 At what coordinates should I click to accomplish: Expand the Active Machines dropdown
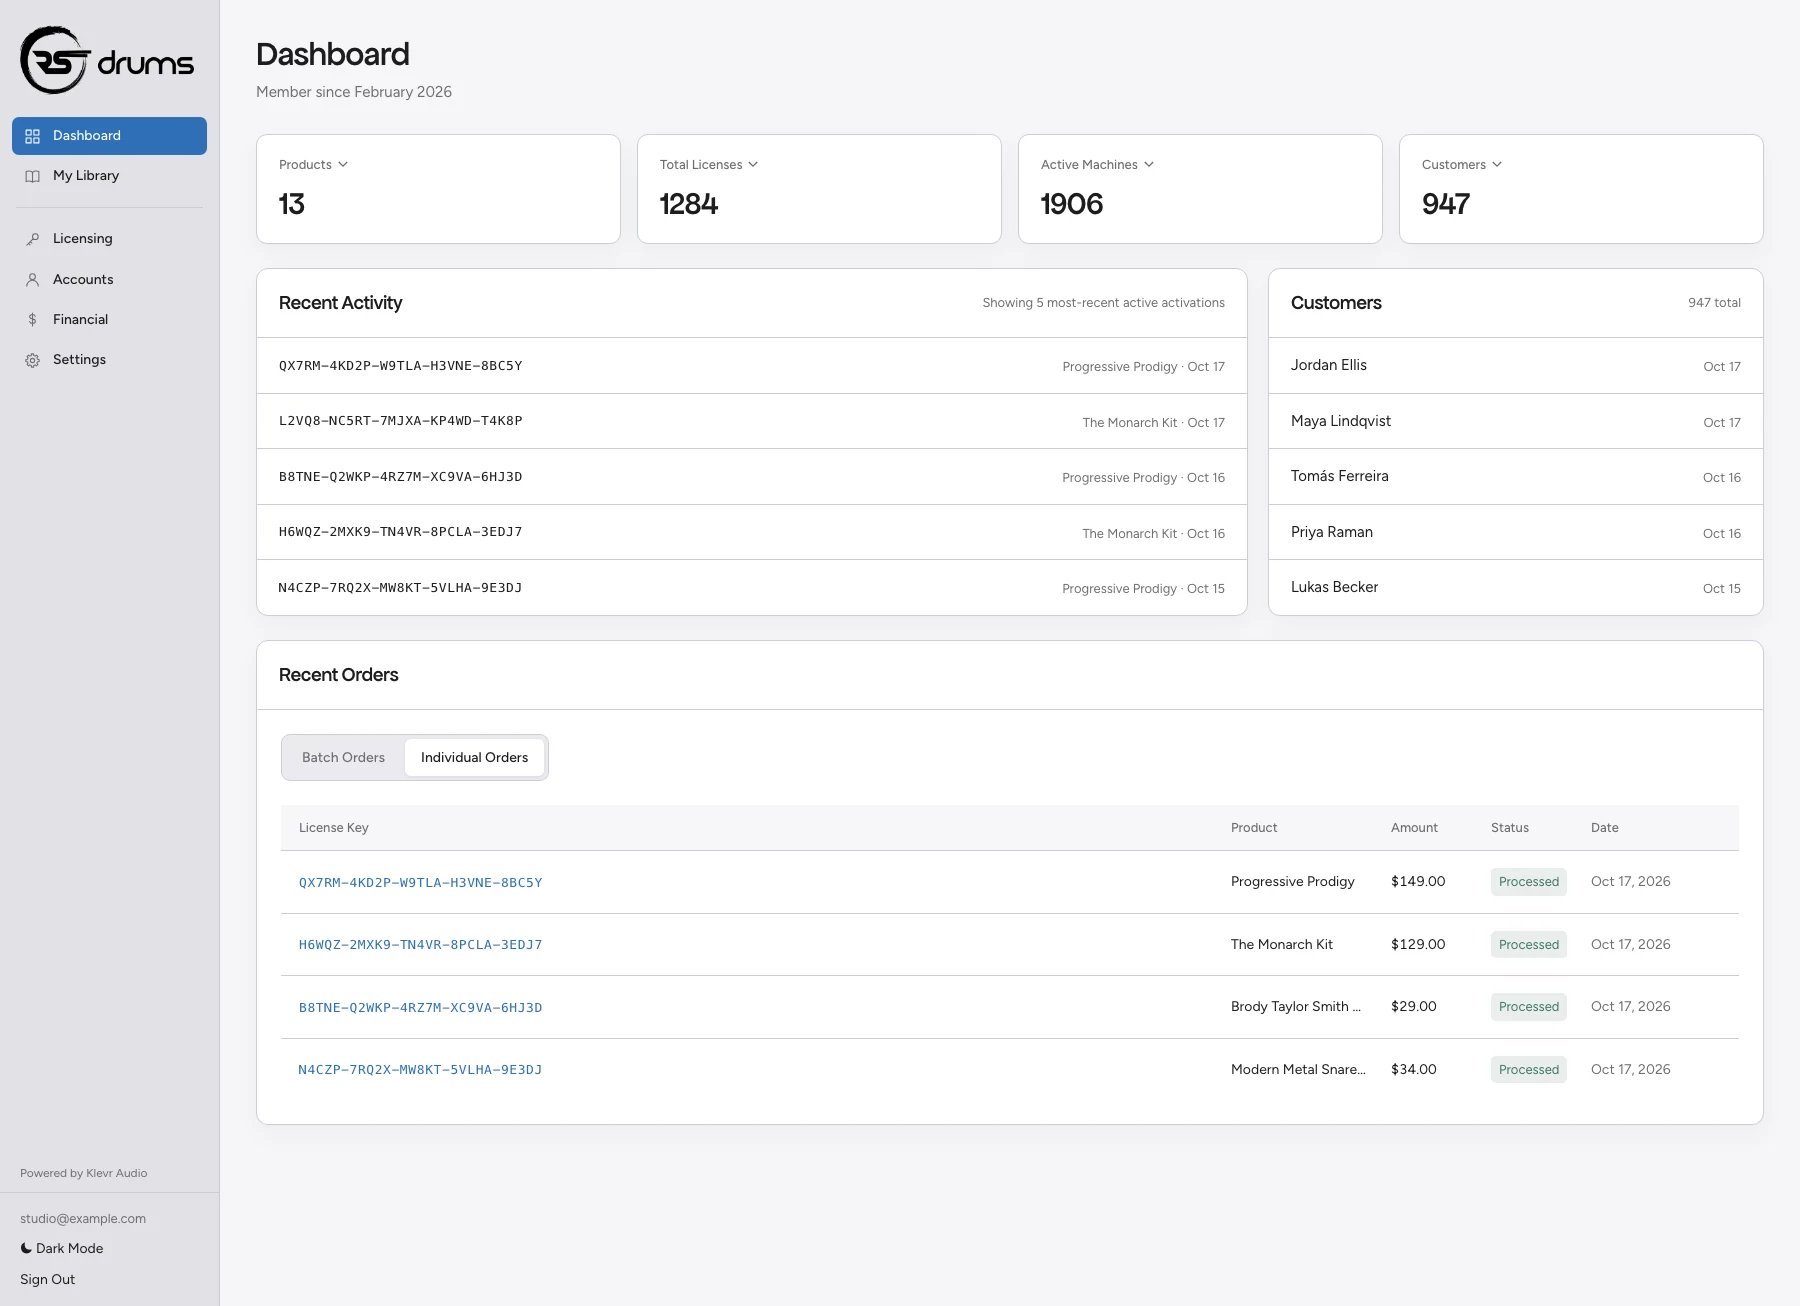(x=1097, y=164)
